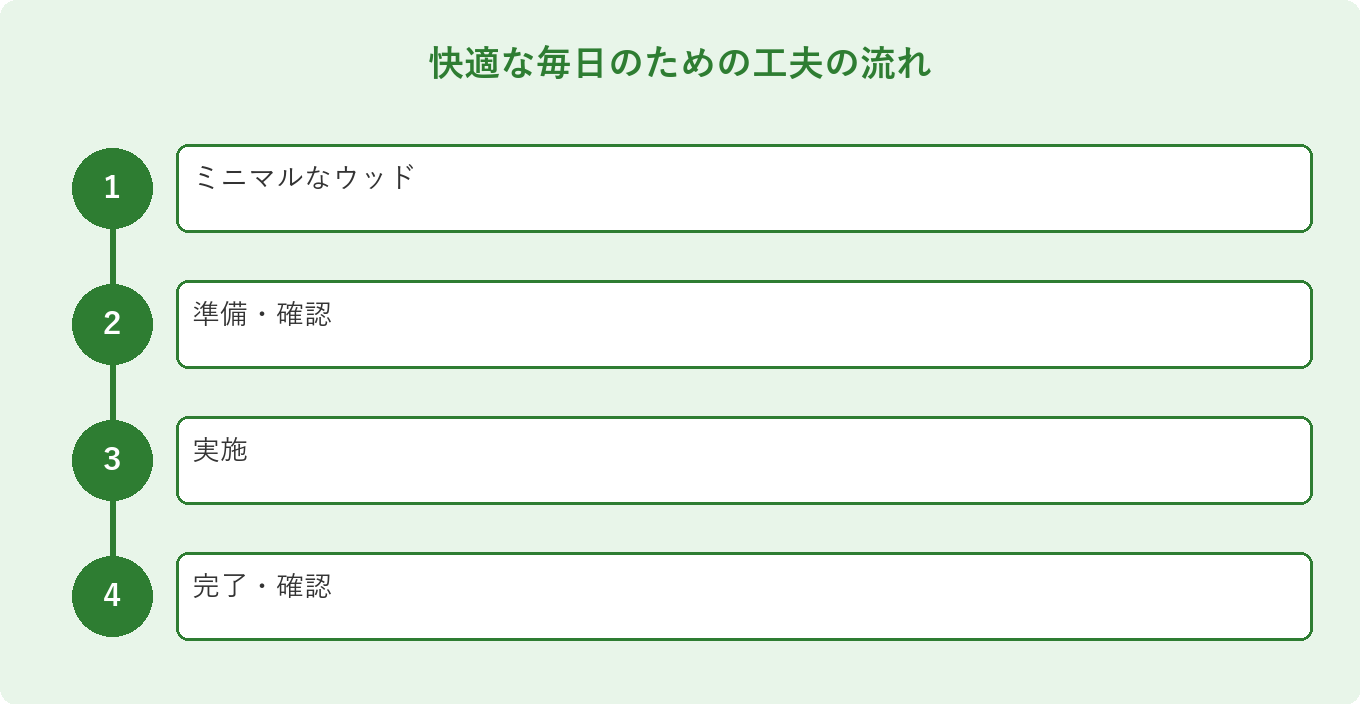Select the step 2 numbered circle

[112, 324]
